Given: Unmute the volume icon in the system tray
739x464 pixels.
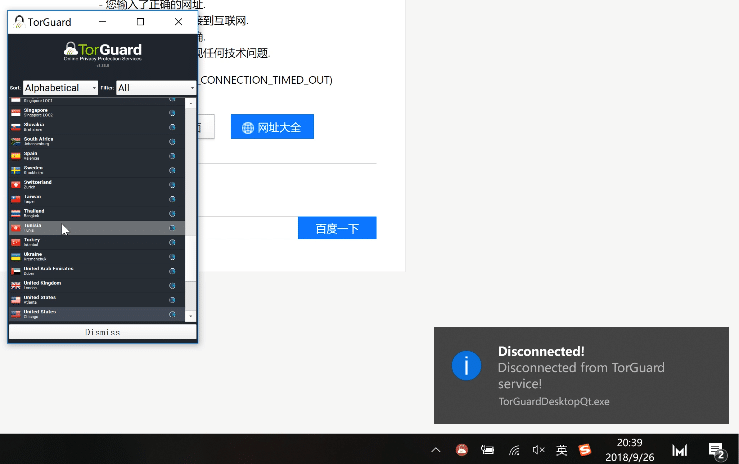Looking at the screenshot, I should click(x=538, y=450).
